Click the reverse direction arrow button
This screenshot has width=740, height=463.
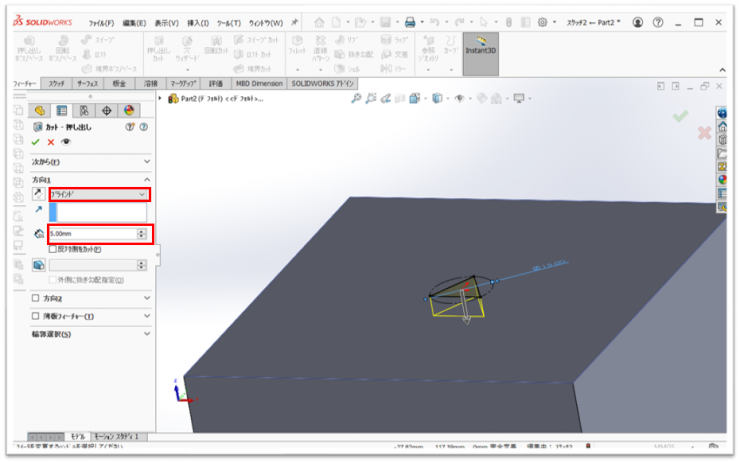click(x=38, y=194)
